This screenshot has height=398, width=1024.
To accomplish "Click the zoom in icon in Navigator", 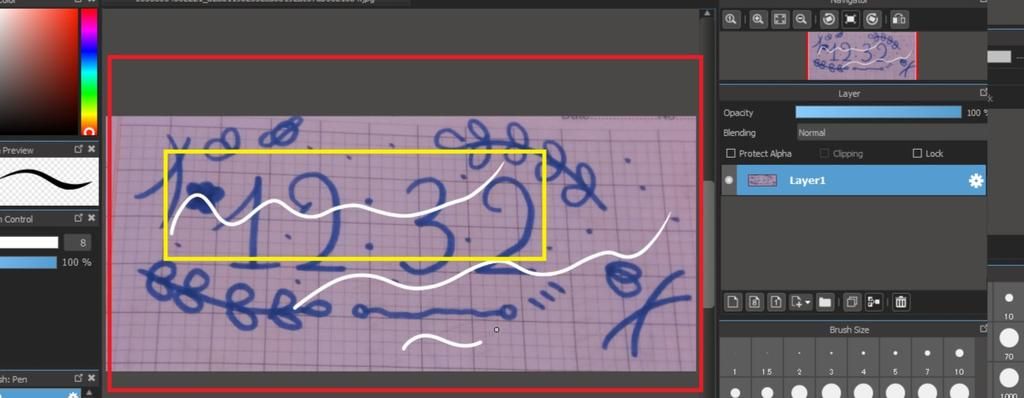I will (758, 20).
